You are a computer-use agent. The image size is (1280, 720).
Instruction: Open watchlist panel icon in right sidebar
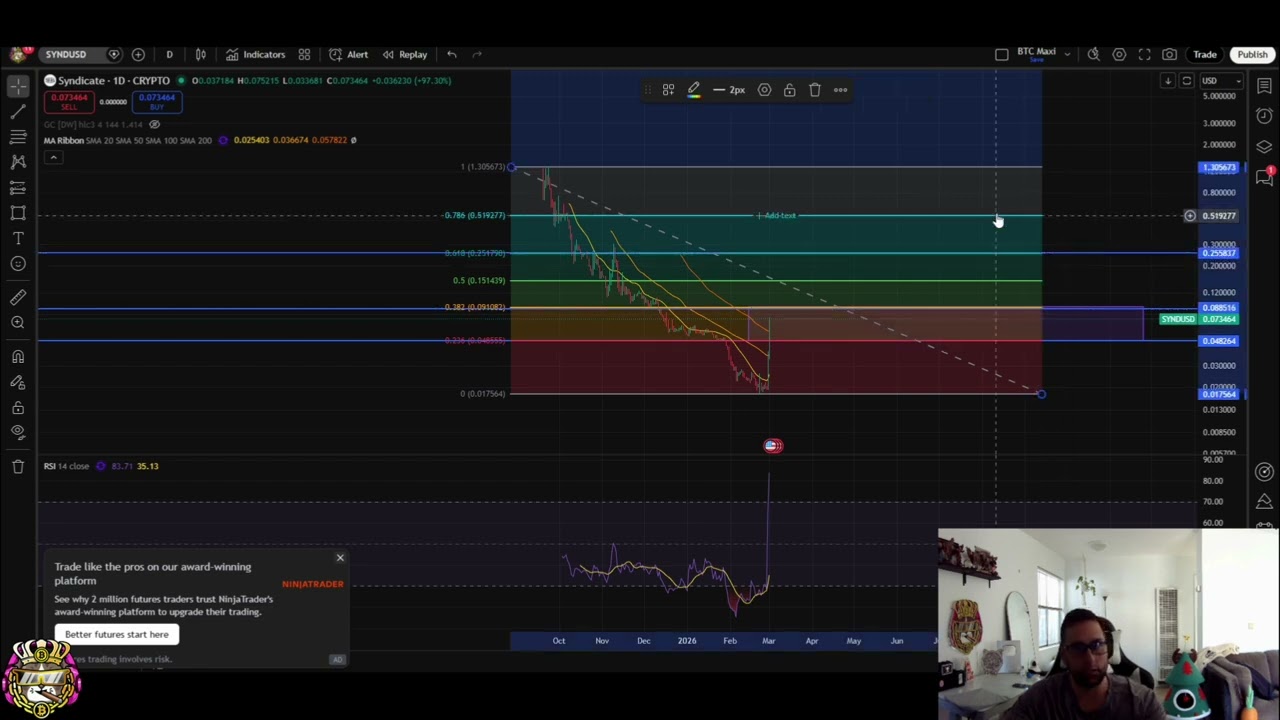(x=1264, y=87)
